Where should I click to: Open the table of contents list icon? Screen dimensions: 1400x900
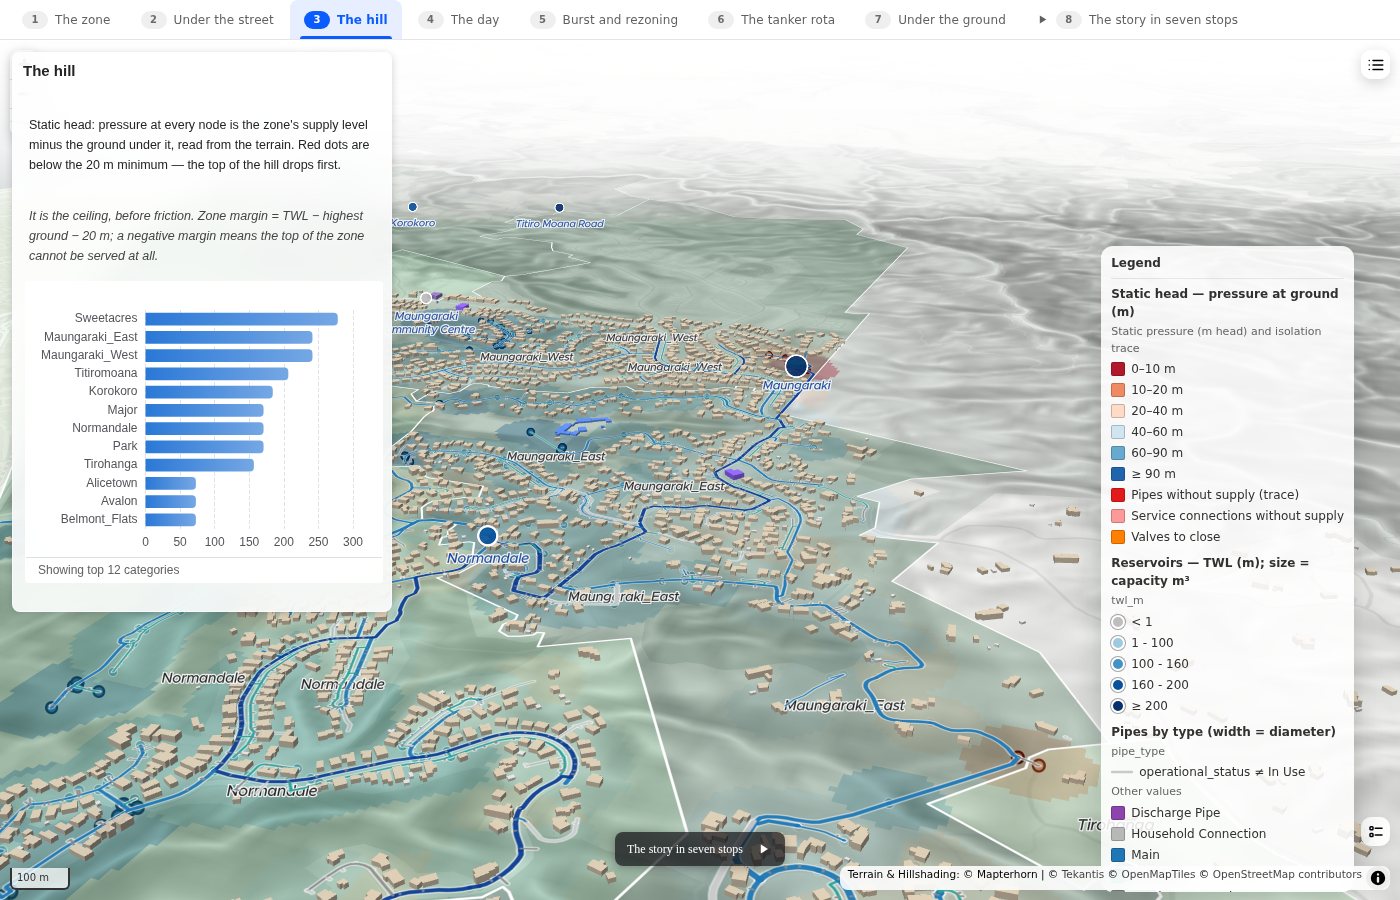click(x=1376, y=65)
